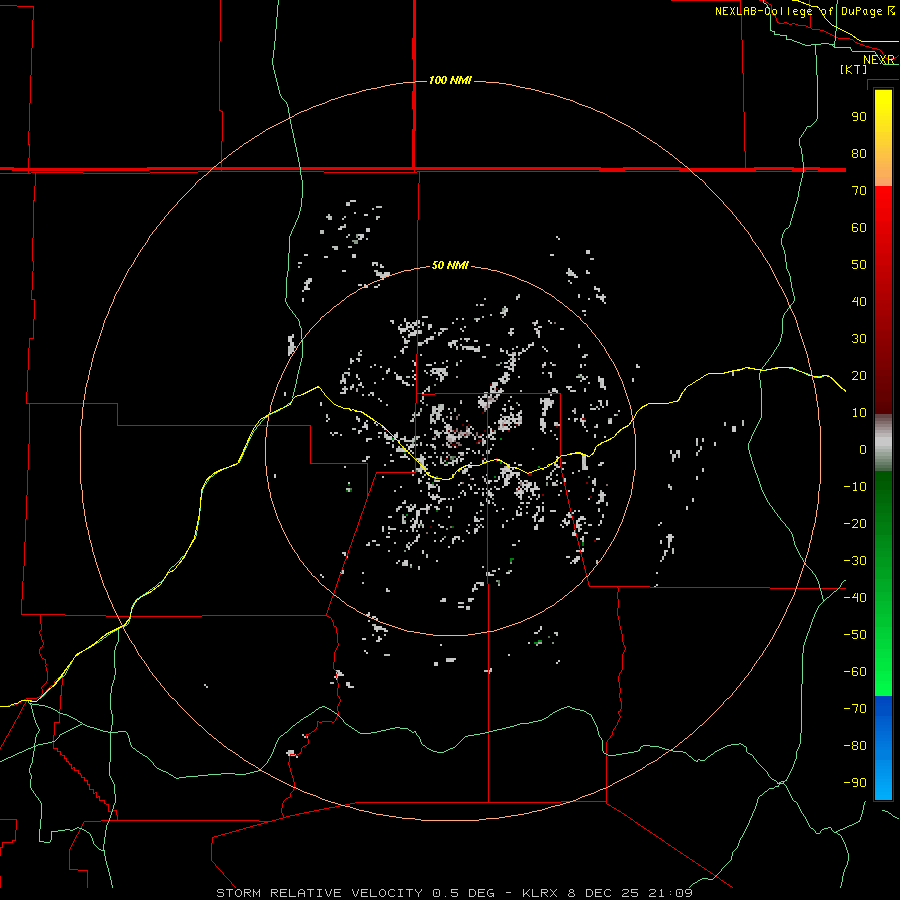Click the 20 value on velocity scale
Viewport: 900px width, 900px height.
pos(859,375)
